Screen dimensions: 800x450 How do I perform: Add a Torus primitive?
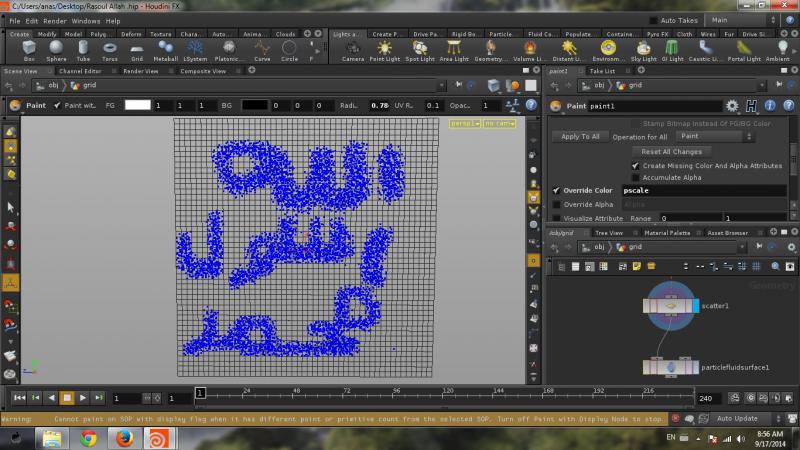coord(110,51)
